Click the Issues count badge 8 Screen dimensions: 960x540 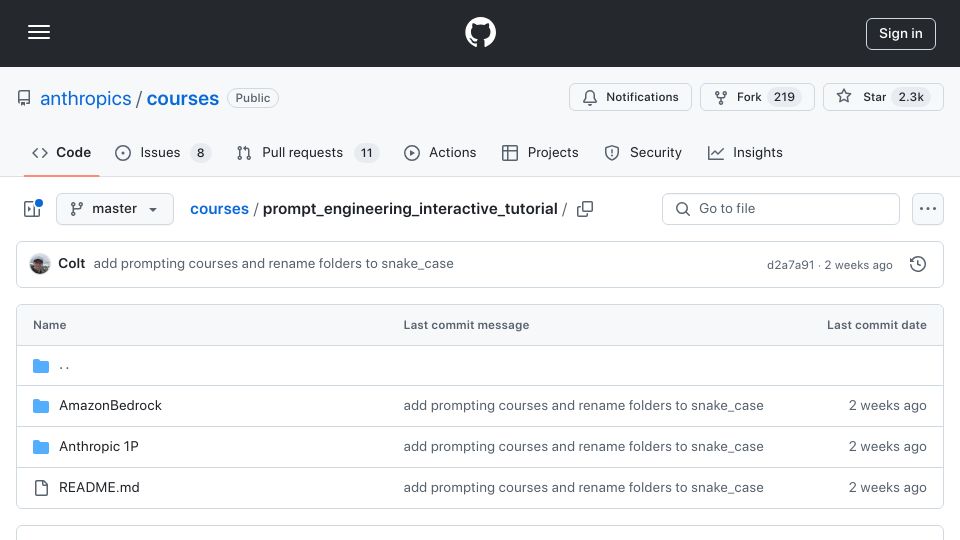(x=200, y=152)
